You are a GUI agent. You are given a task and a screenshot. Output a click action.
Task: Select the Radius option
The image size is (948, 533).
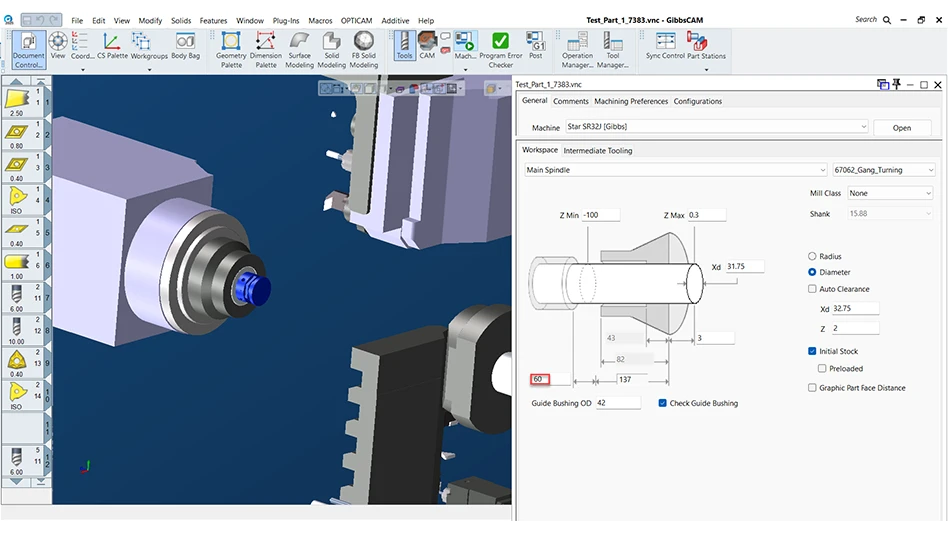pyautogui.click(x=812, y=256)
